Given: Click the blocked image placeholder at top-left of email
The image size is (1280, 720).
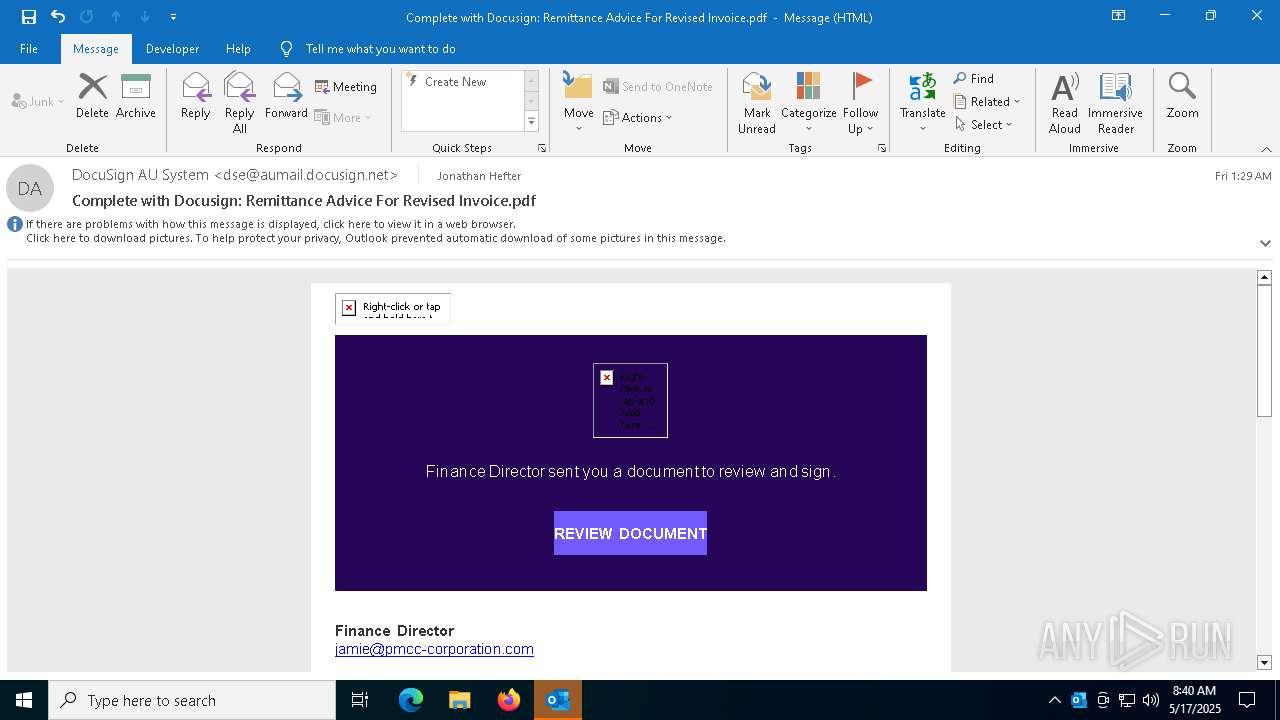Looking at the screenshot, I should 393,308.
